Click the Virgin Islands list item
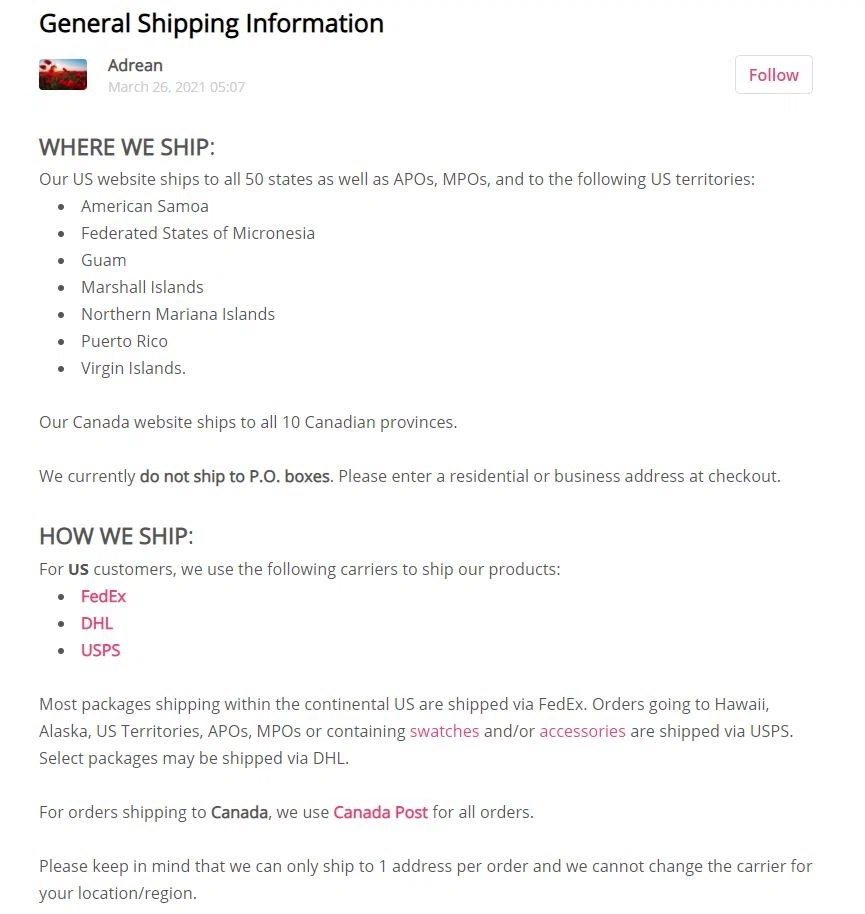 pos(133,368)
